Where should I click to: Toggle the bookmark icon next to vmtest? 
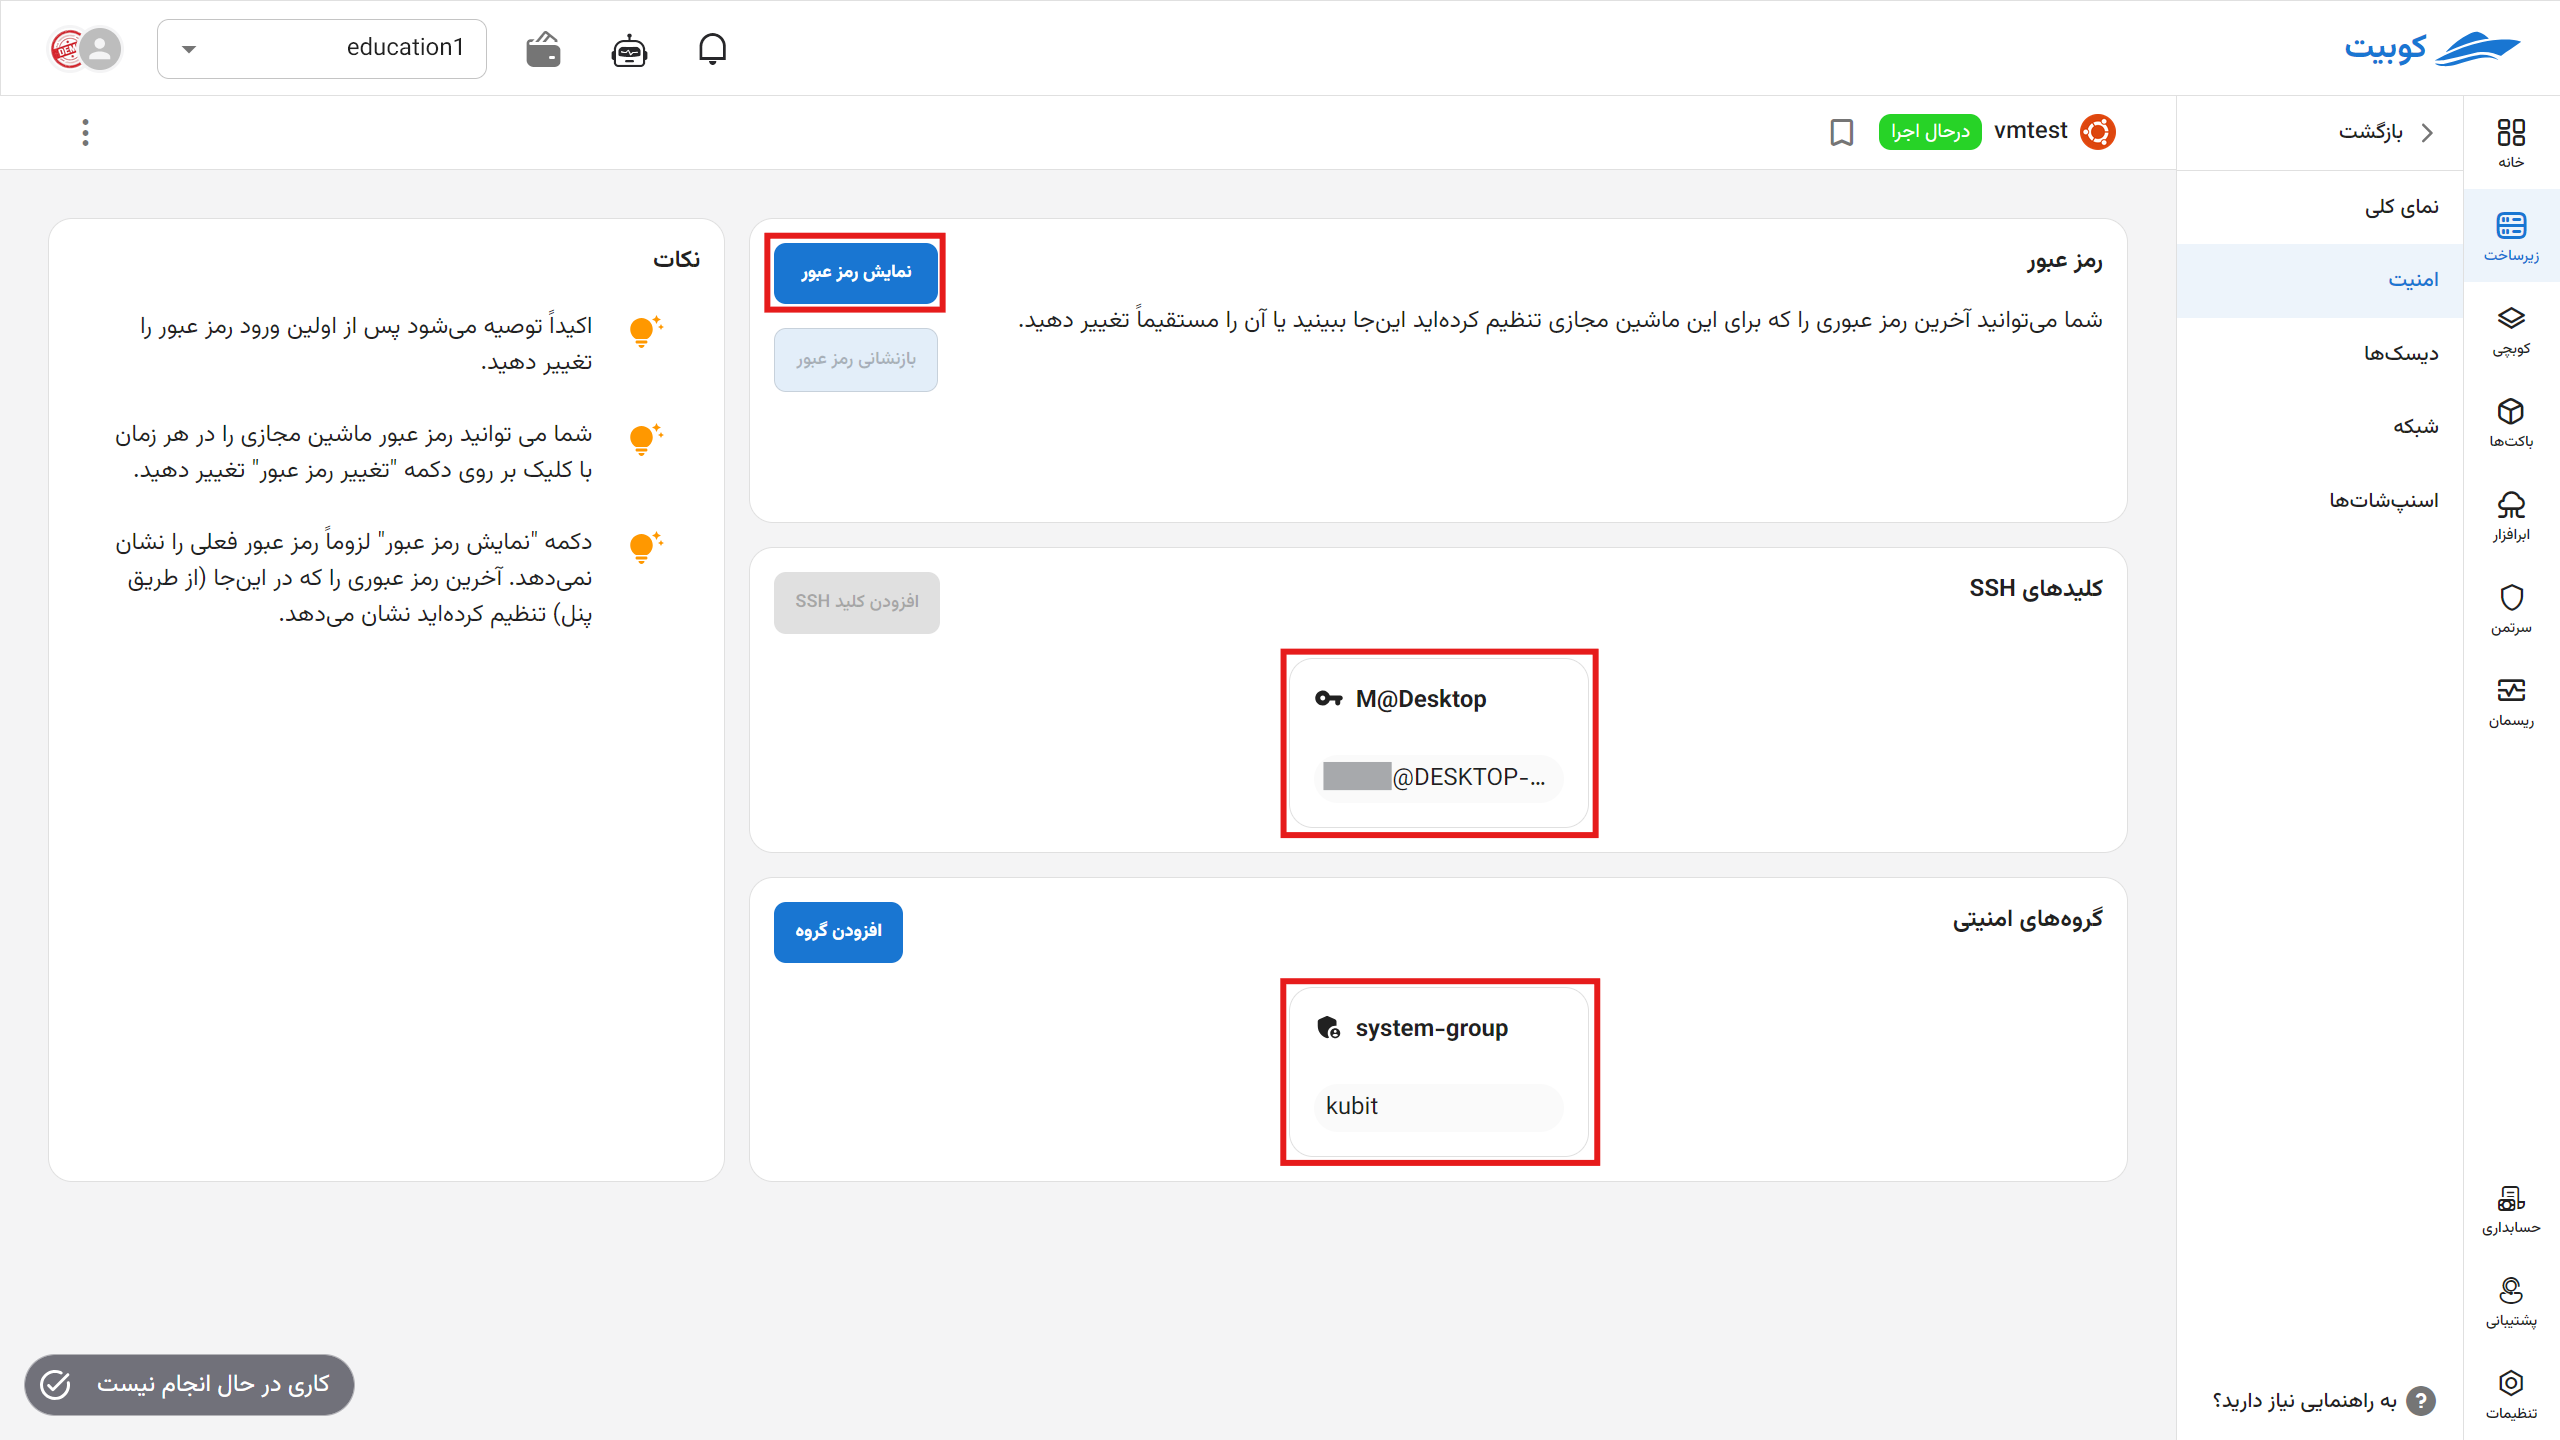coord(1841,132)
